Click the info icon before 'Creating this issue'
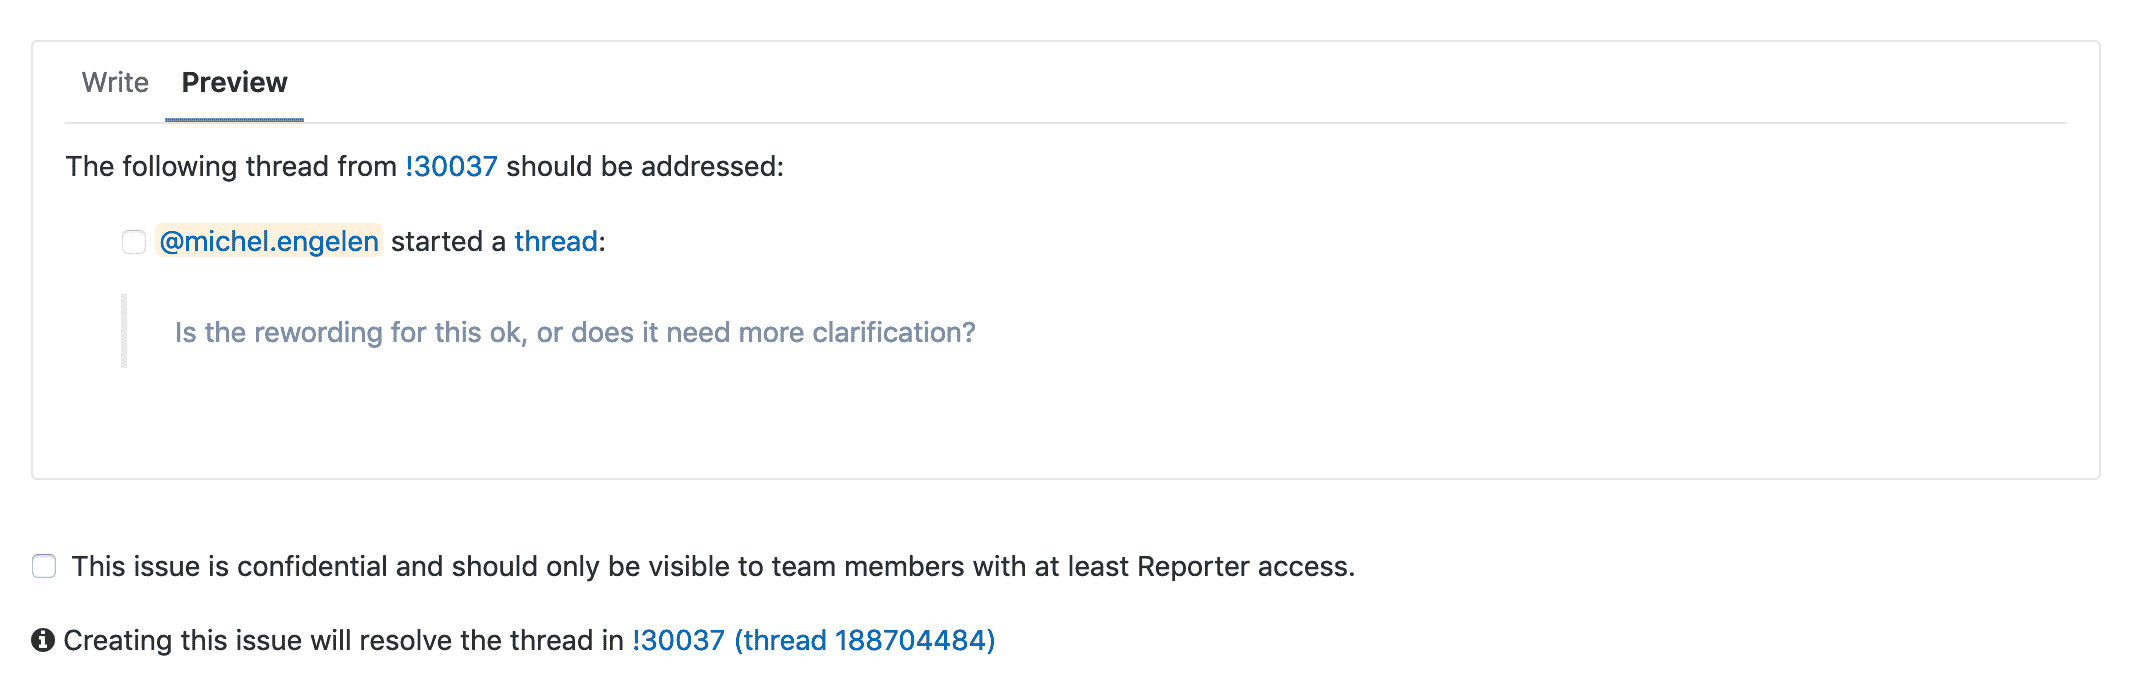Screen dimensions: 2146x696 click(x=43, y=640)
